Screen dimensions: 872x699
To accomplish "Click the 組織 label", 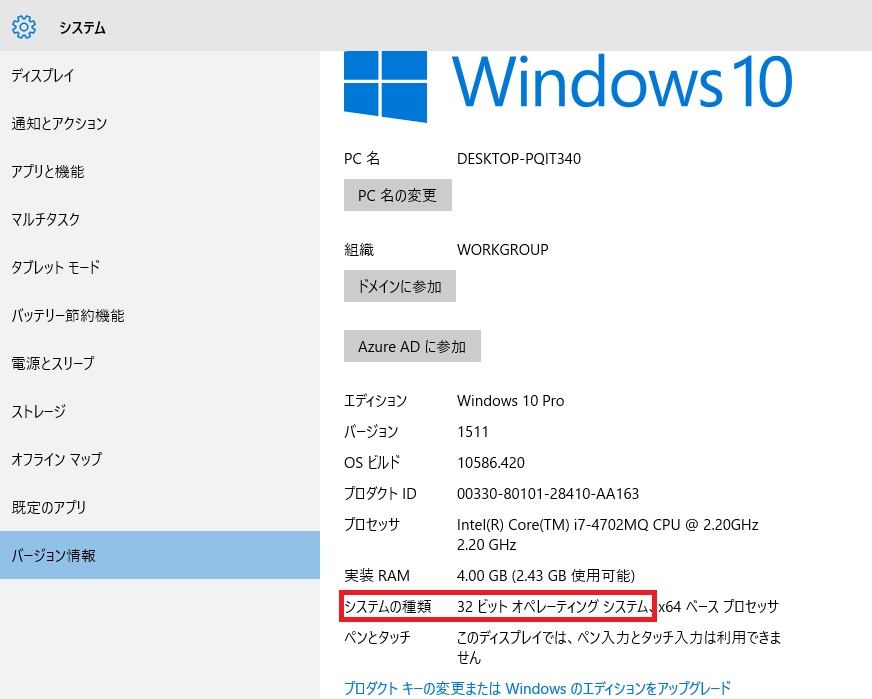I will click(x=359, y=250).
